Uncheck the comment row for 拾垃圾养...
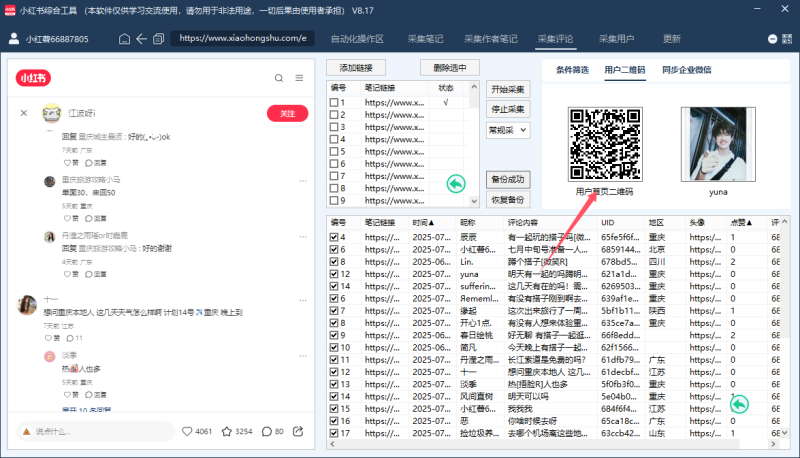800x458 pixels. [x=334, y=433]
